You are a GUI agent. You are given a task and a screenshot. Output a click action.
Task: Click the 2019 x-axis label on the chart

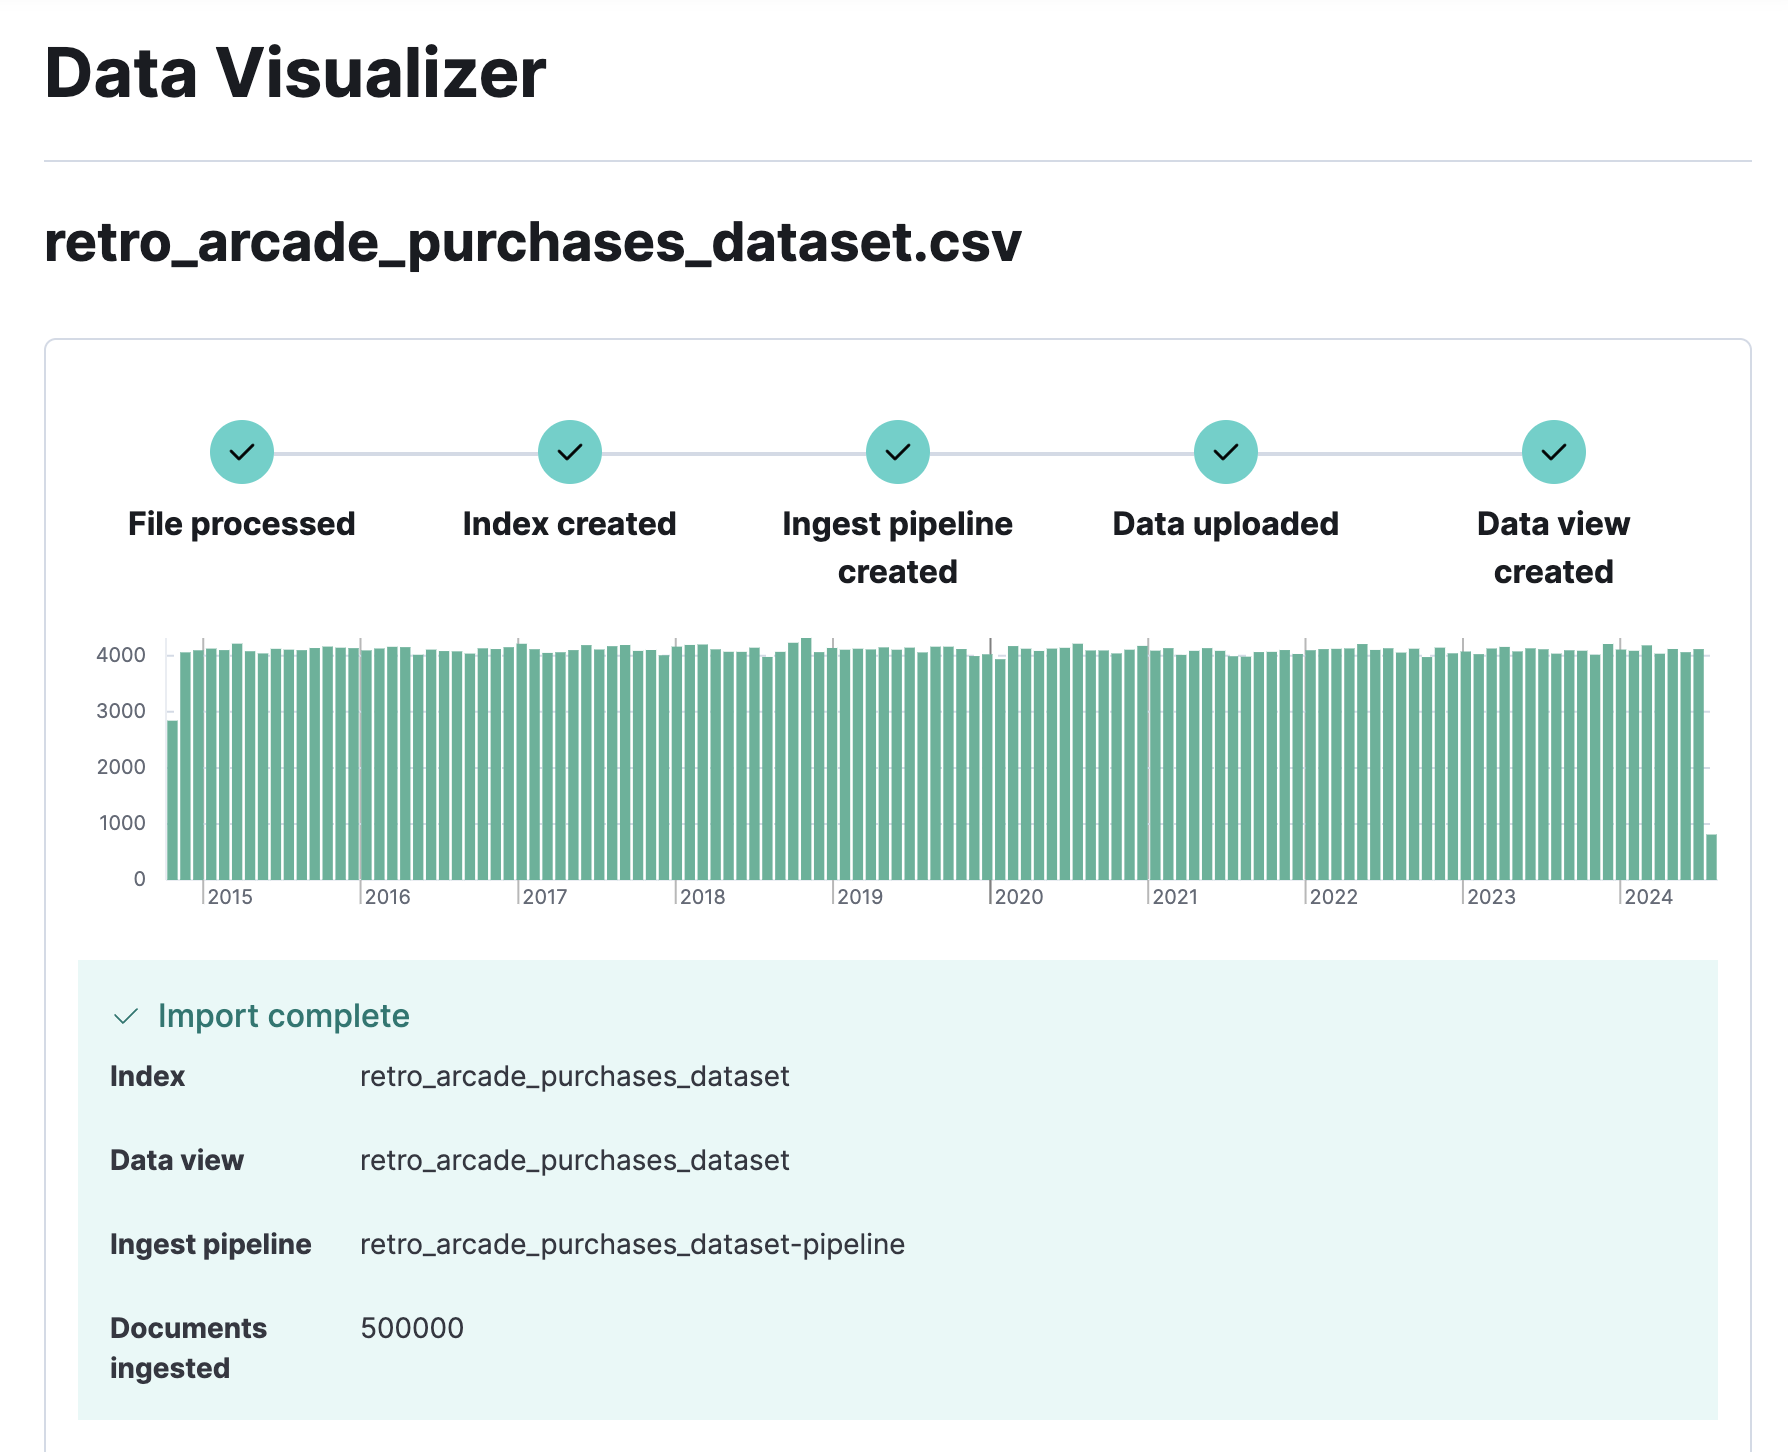point(860,897)
